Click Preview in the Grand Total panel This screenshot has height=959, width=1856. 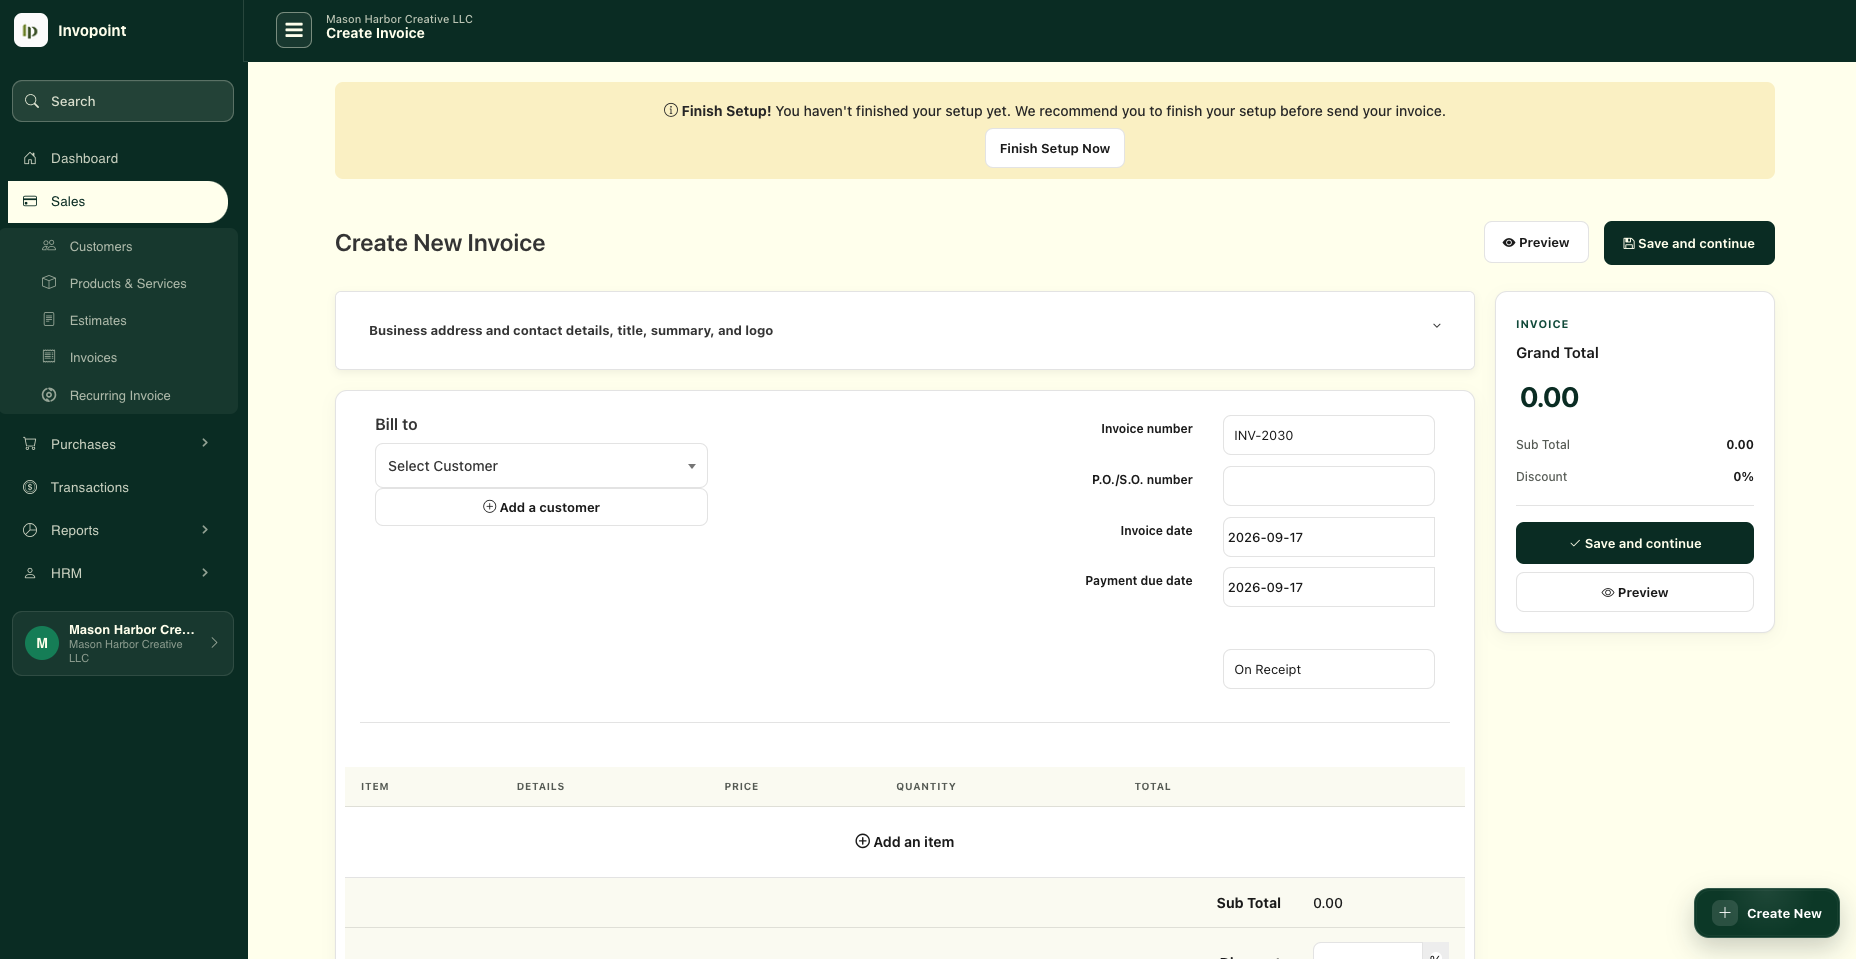[1634, 592]
